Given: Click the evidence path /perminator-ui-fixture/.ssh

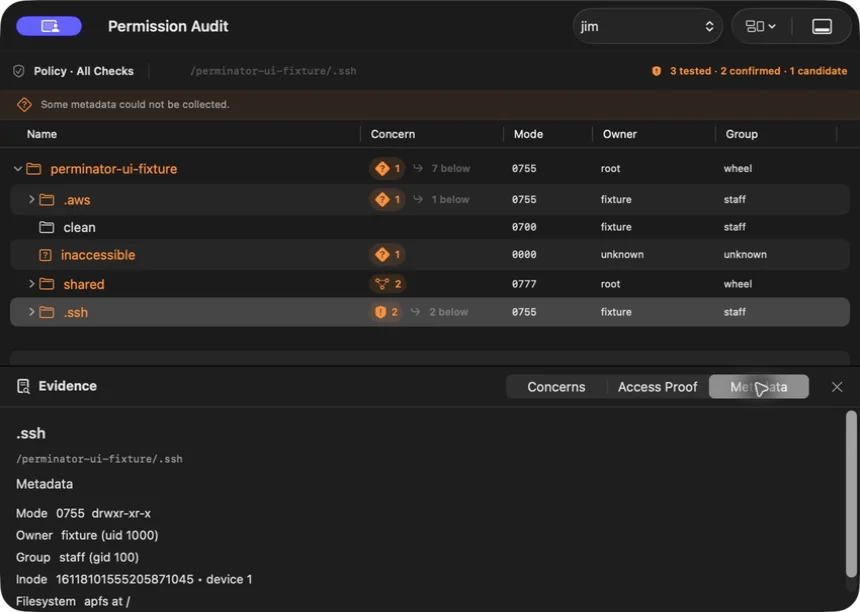Looking at the screenshot, I should tap(99, 459).
